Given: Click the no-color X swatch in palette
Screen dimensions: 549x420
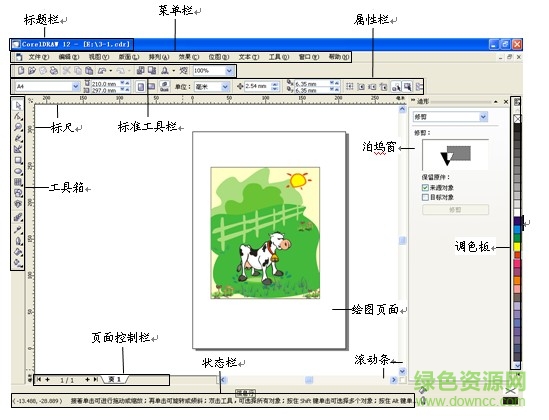Looking at the screenshot, I should (x=517, y=119).
